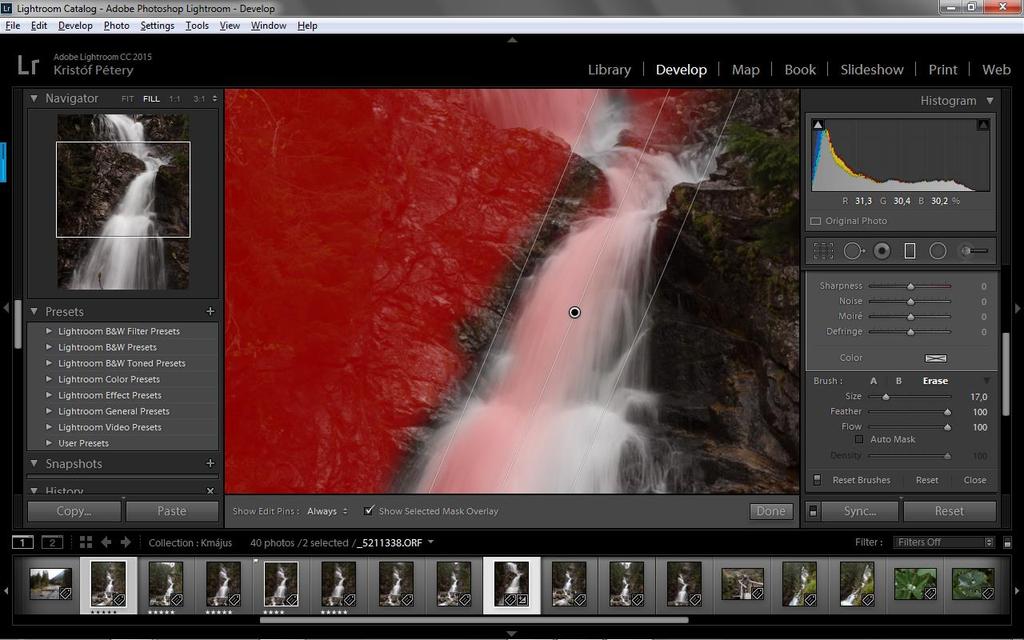Screen dimensions: 1024x640
Task: Open the Settings menu
Action: point(157,25)
